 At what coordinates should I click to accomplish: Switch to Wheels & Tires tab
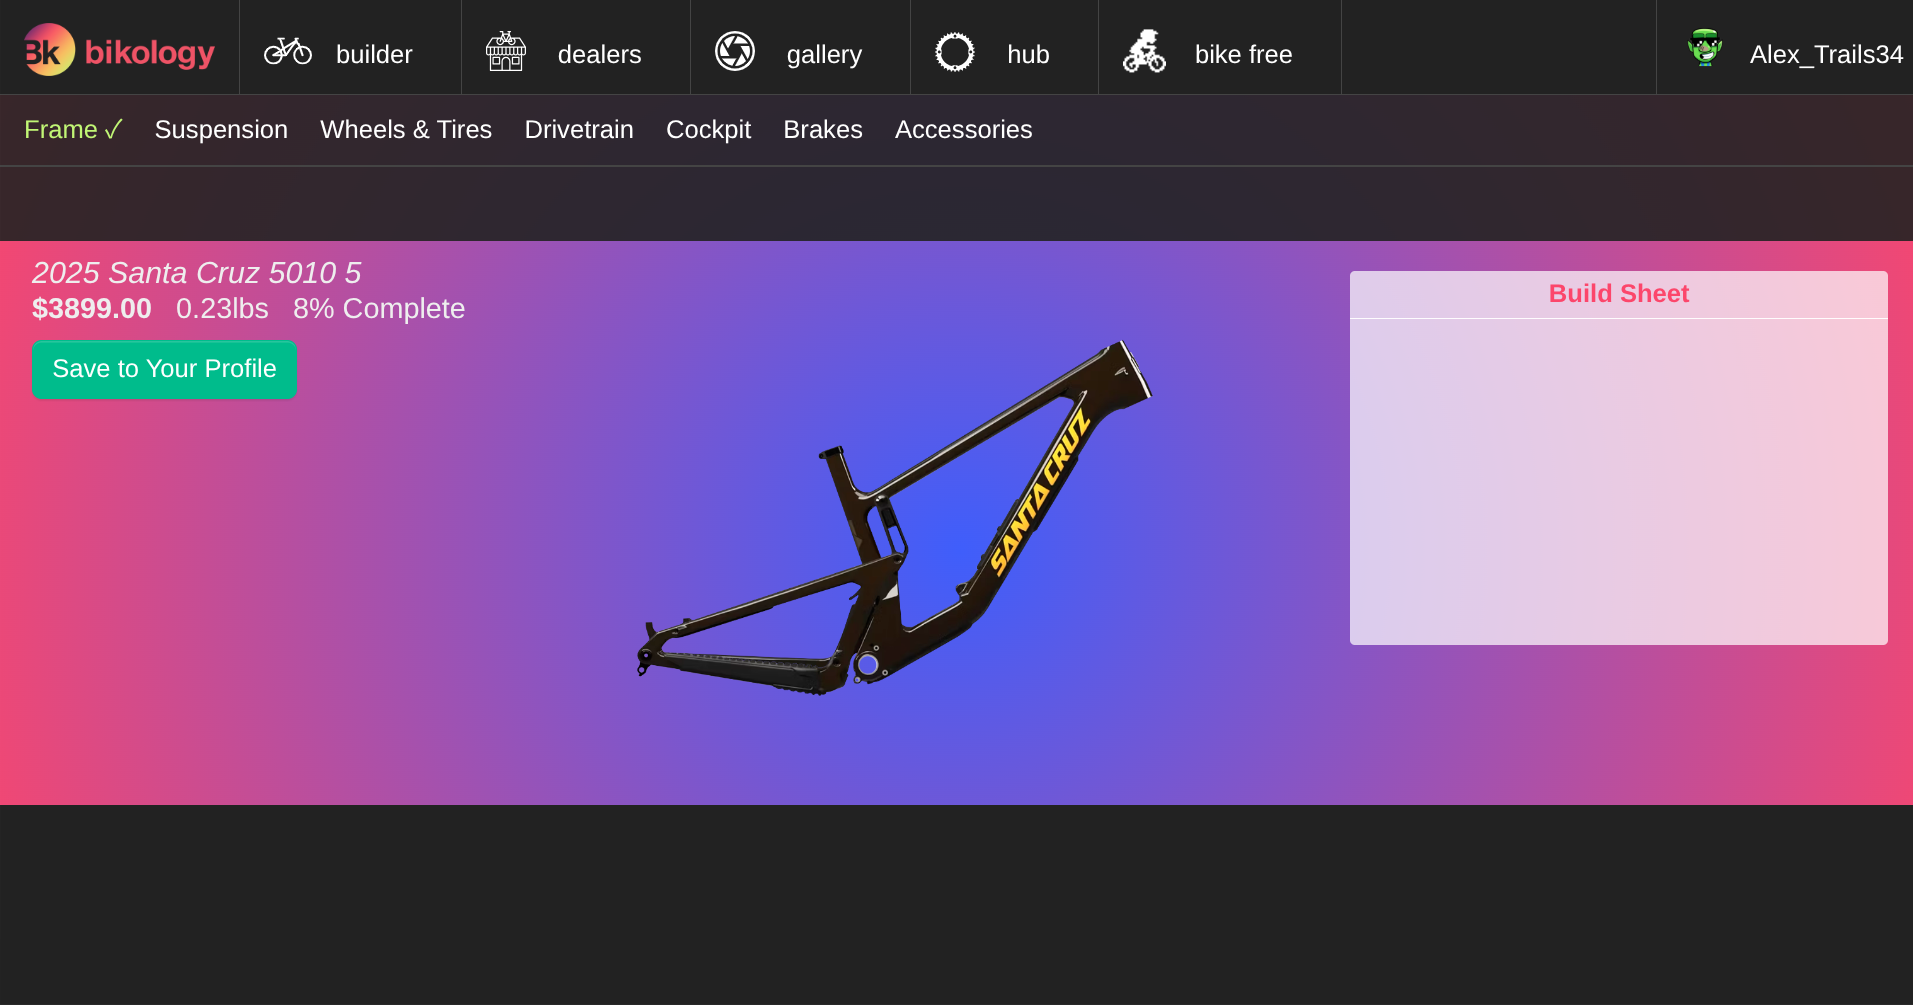406,130
